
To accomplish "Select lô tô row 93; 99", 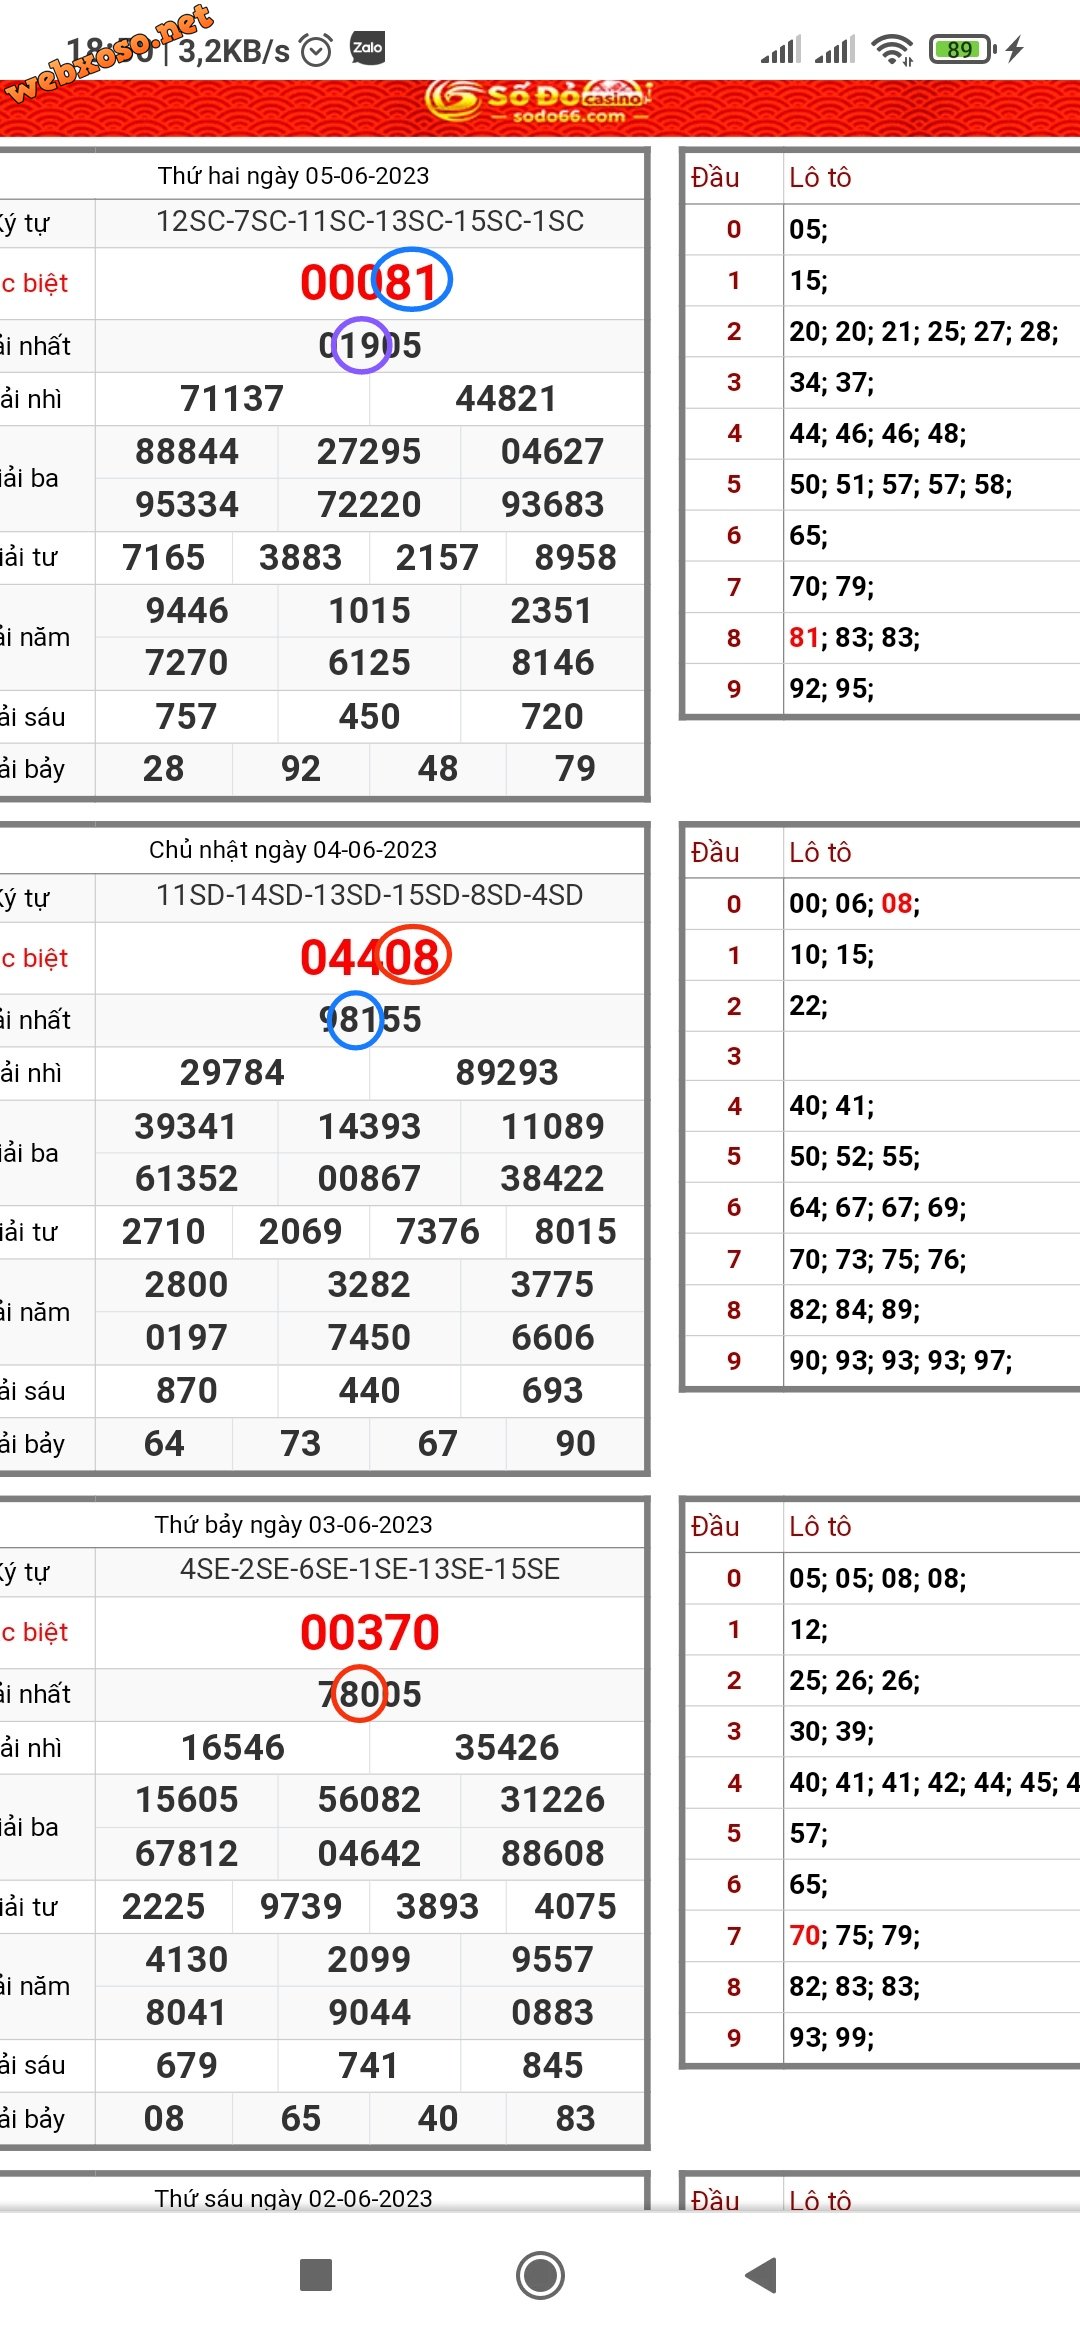I will coord(831,2037).
